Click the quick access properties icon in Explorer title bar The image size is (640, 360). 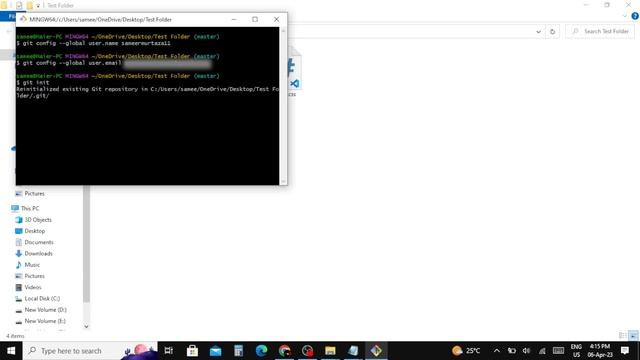[19, 5]
